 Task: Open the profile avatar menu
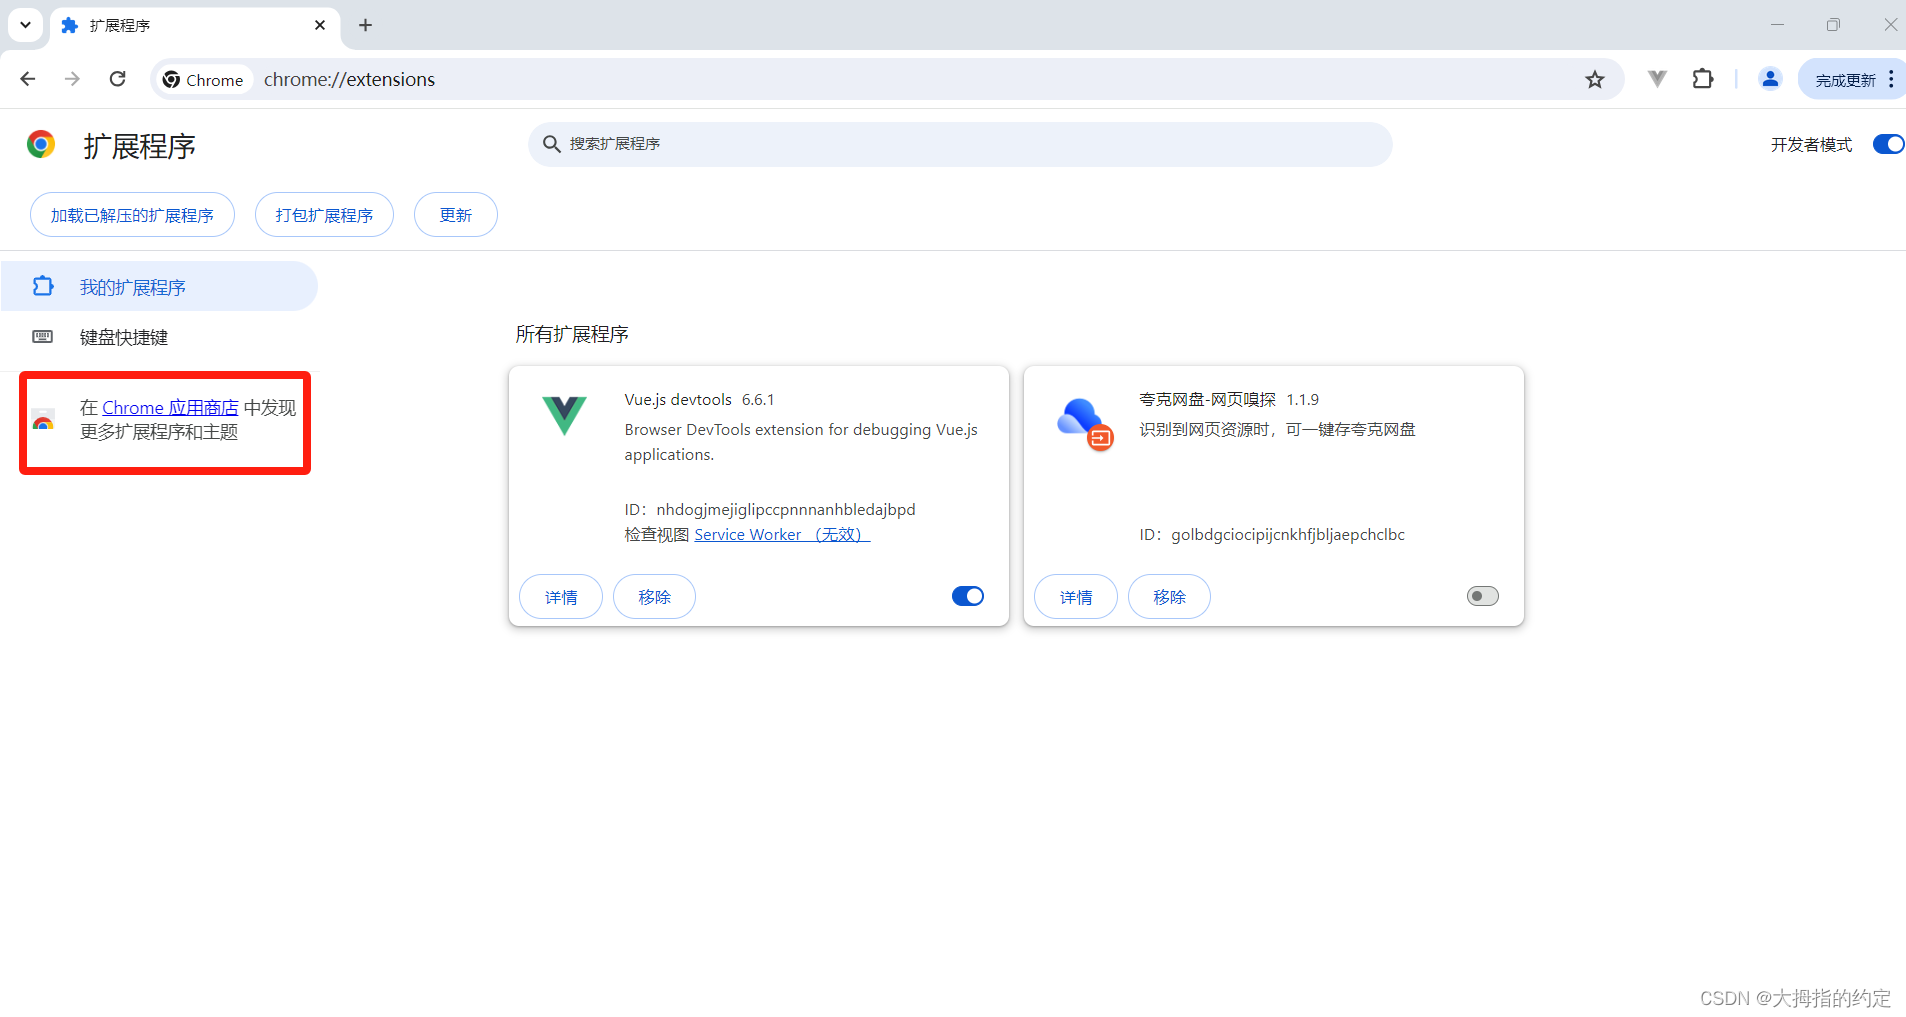pos(1770,79)
